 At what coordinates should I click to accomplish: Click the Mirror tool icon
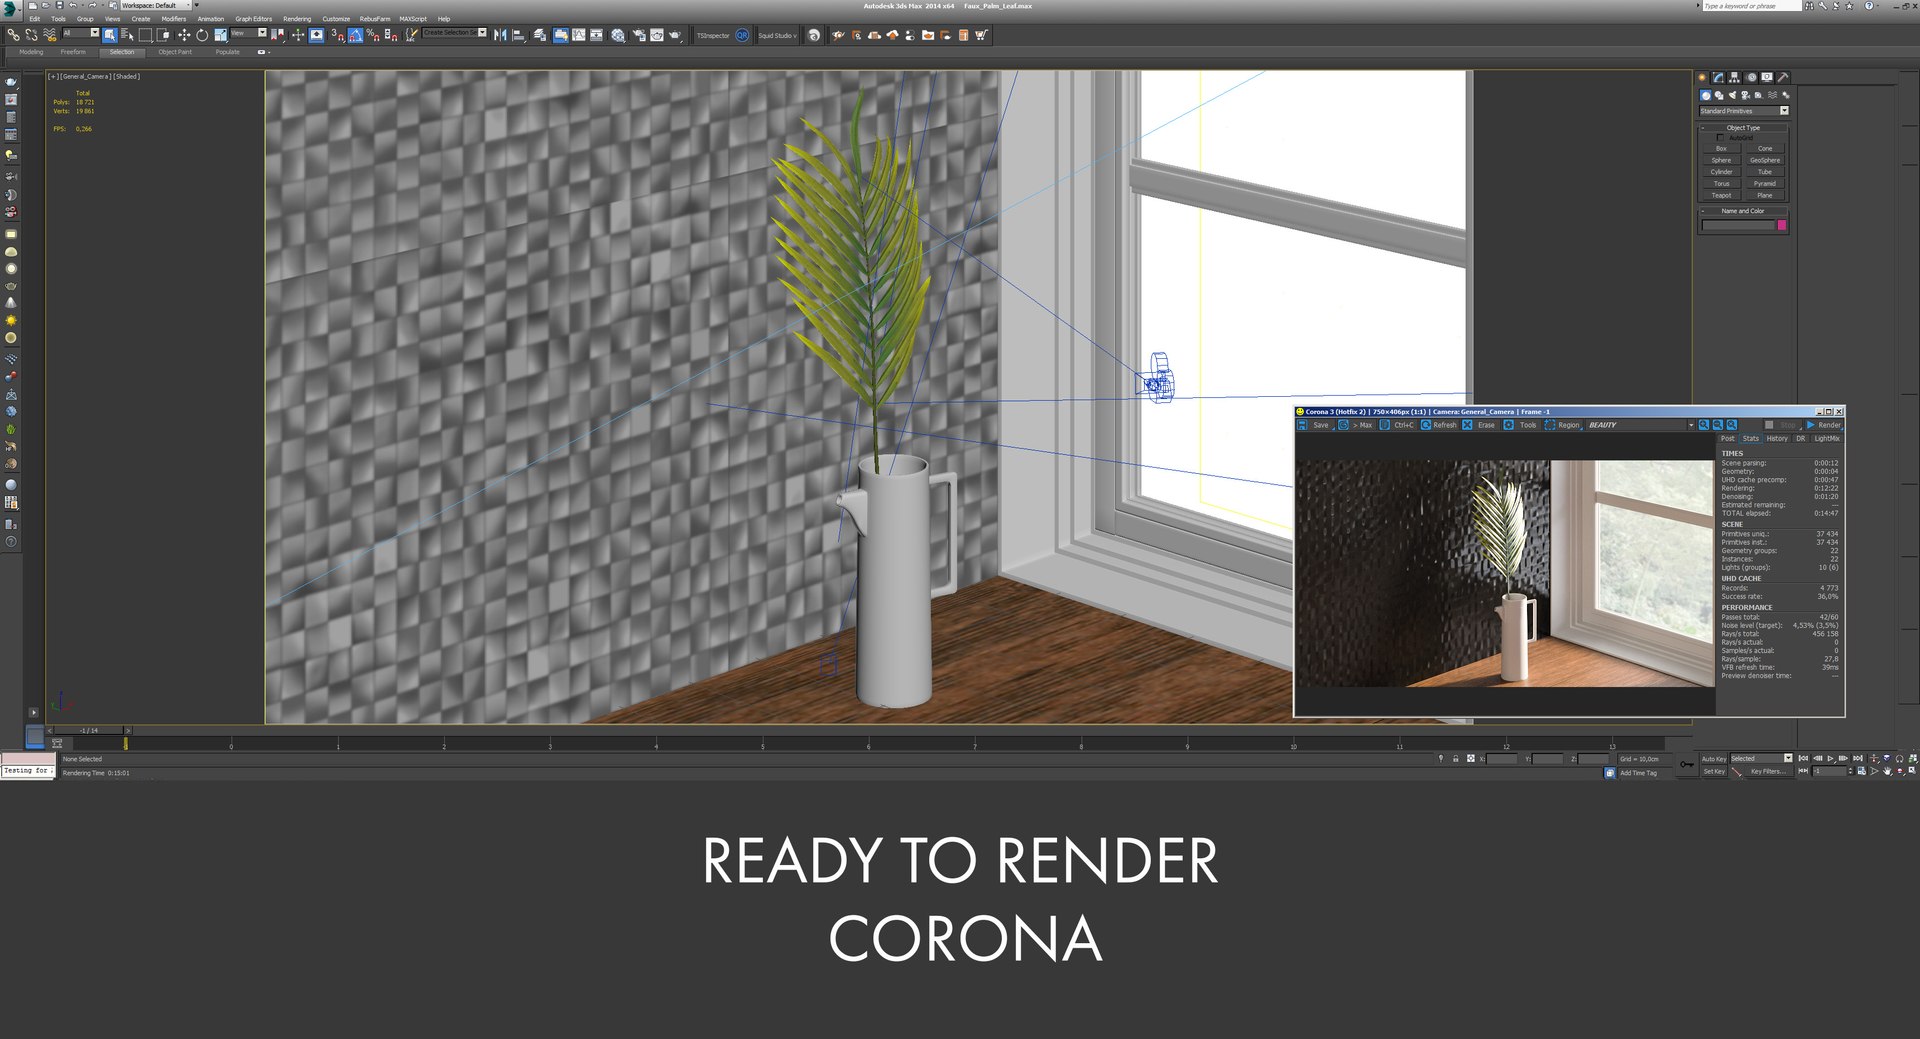coord(500,35)
